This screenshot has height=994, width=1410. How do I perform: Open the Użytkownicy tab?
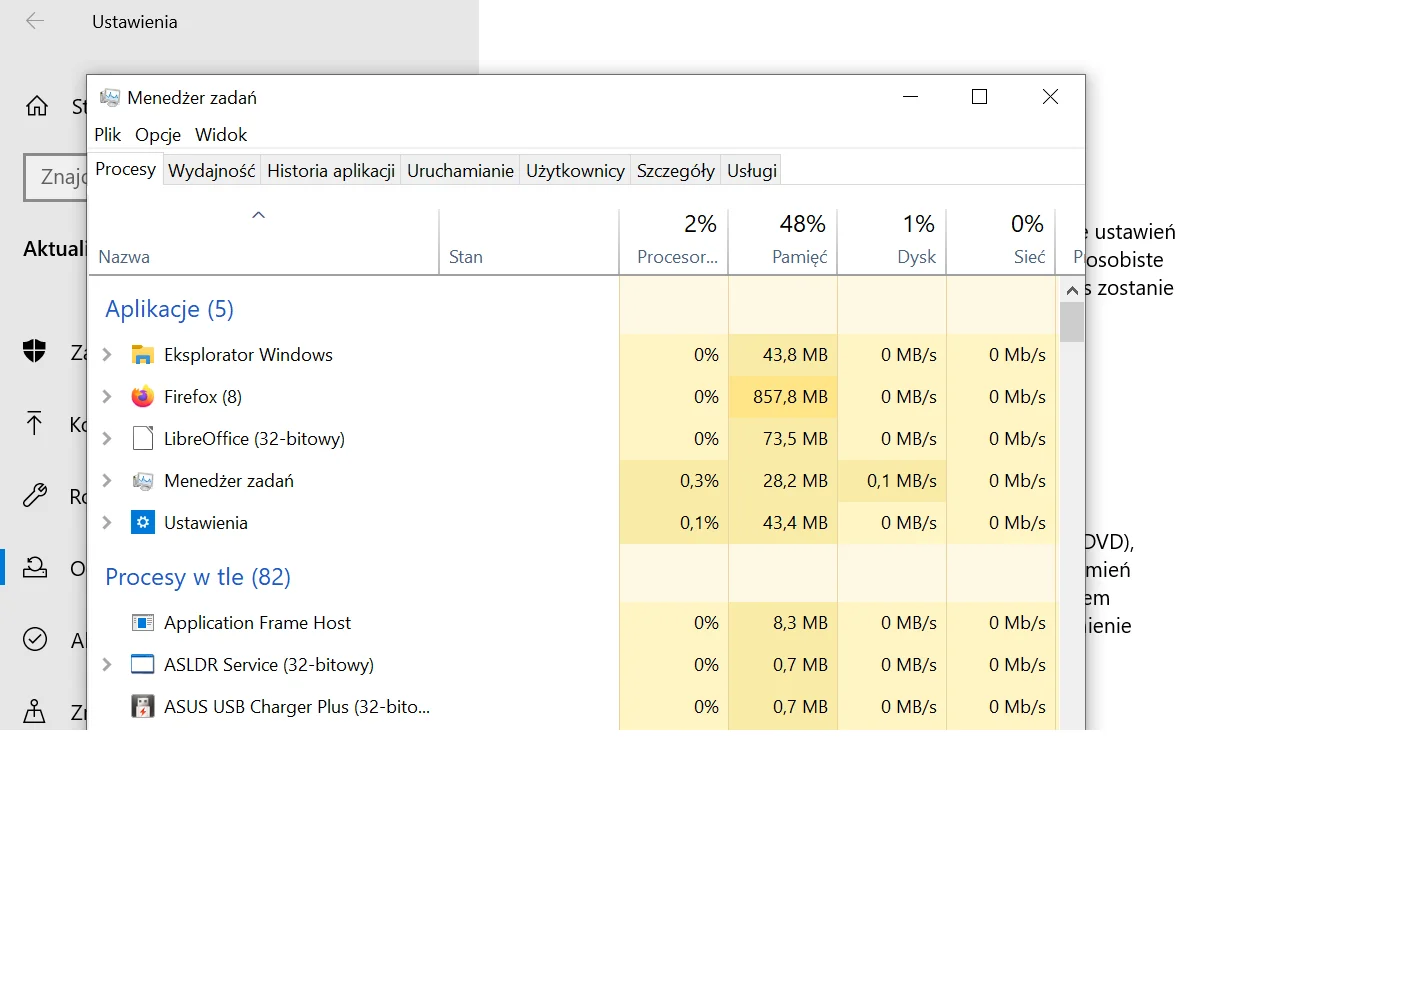point(575,171)
